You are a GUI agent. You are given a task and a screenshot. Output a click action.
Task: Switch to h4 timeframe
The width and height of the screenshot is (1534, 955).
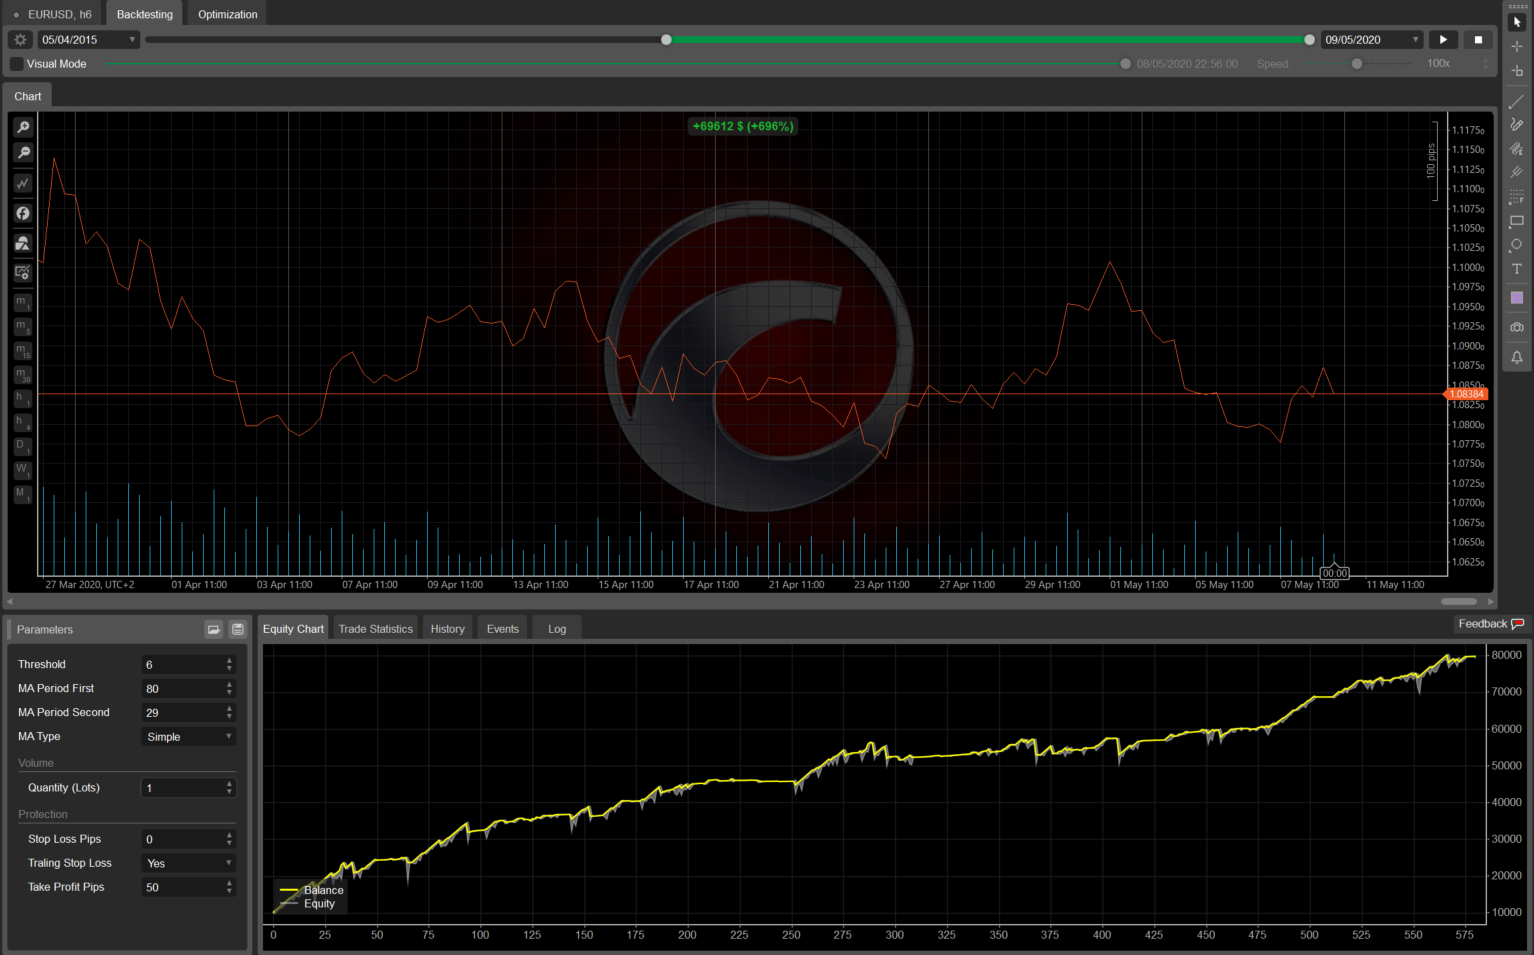point(22,422)
